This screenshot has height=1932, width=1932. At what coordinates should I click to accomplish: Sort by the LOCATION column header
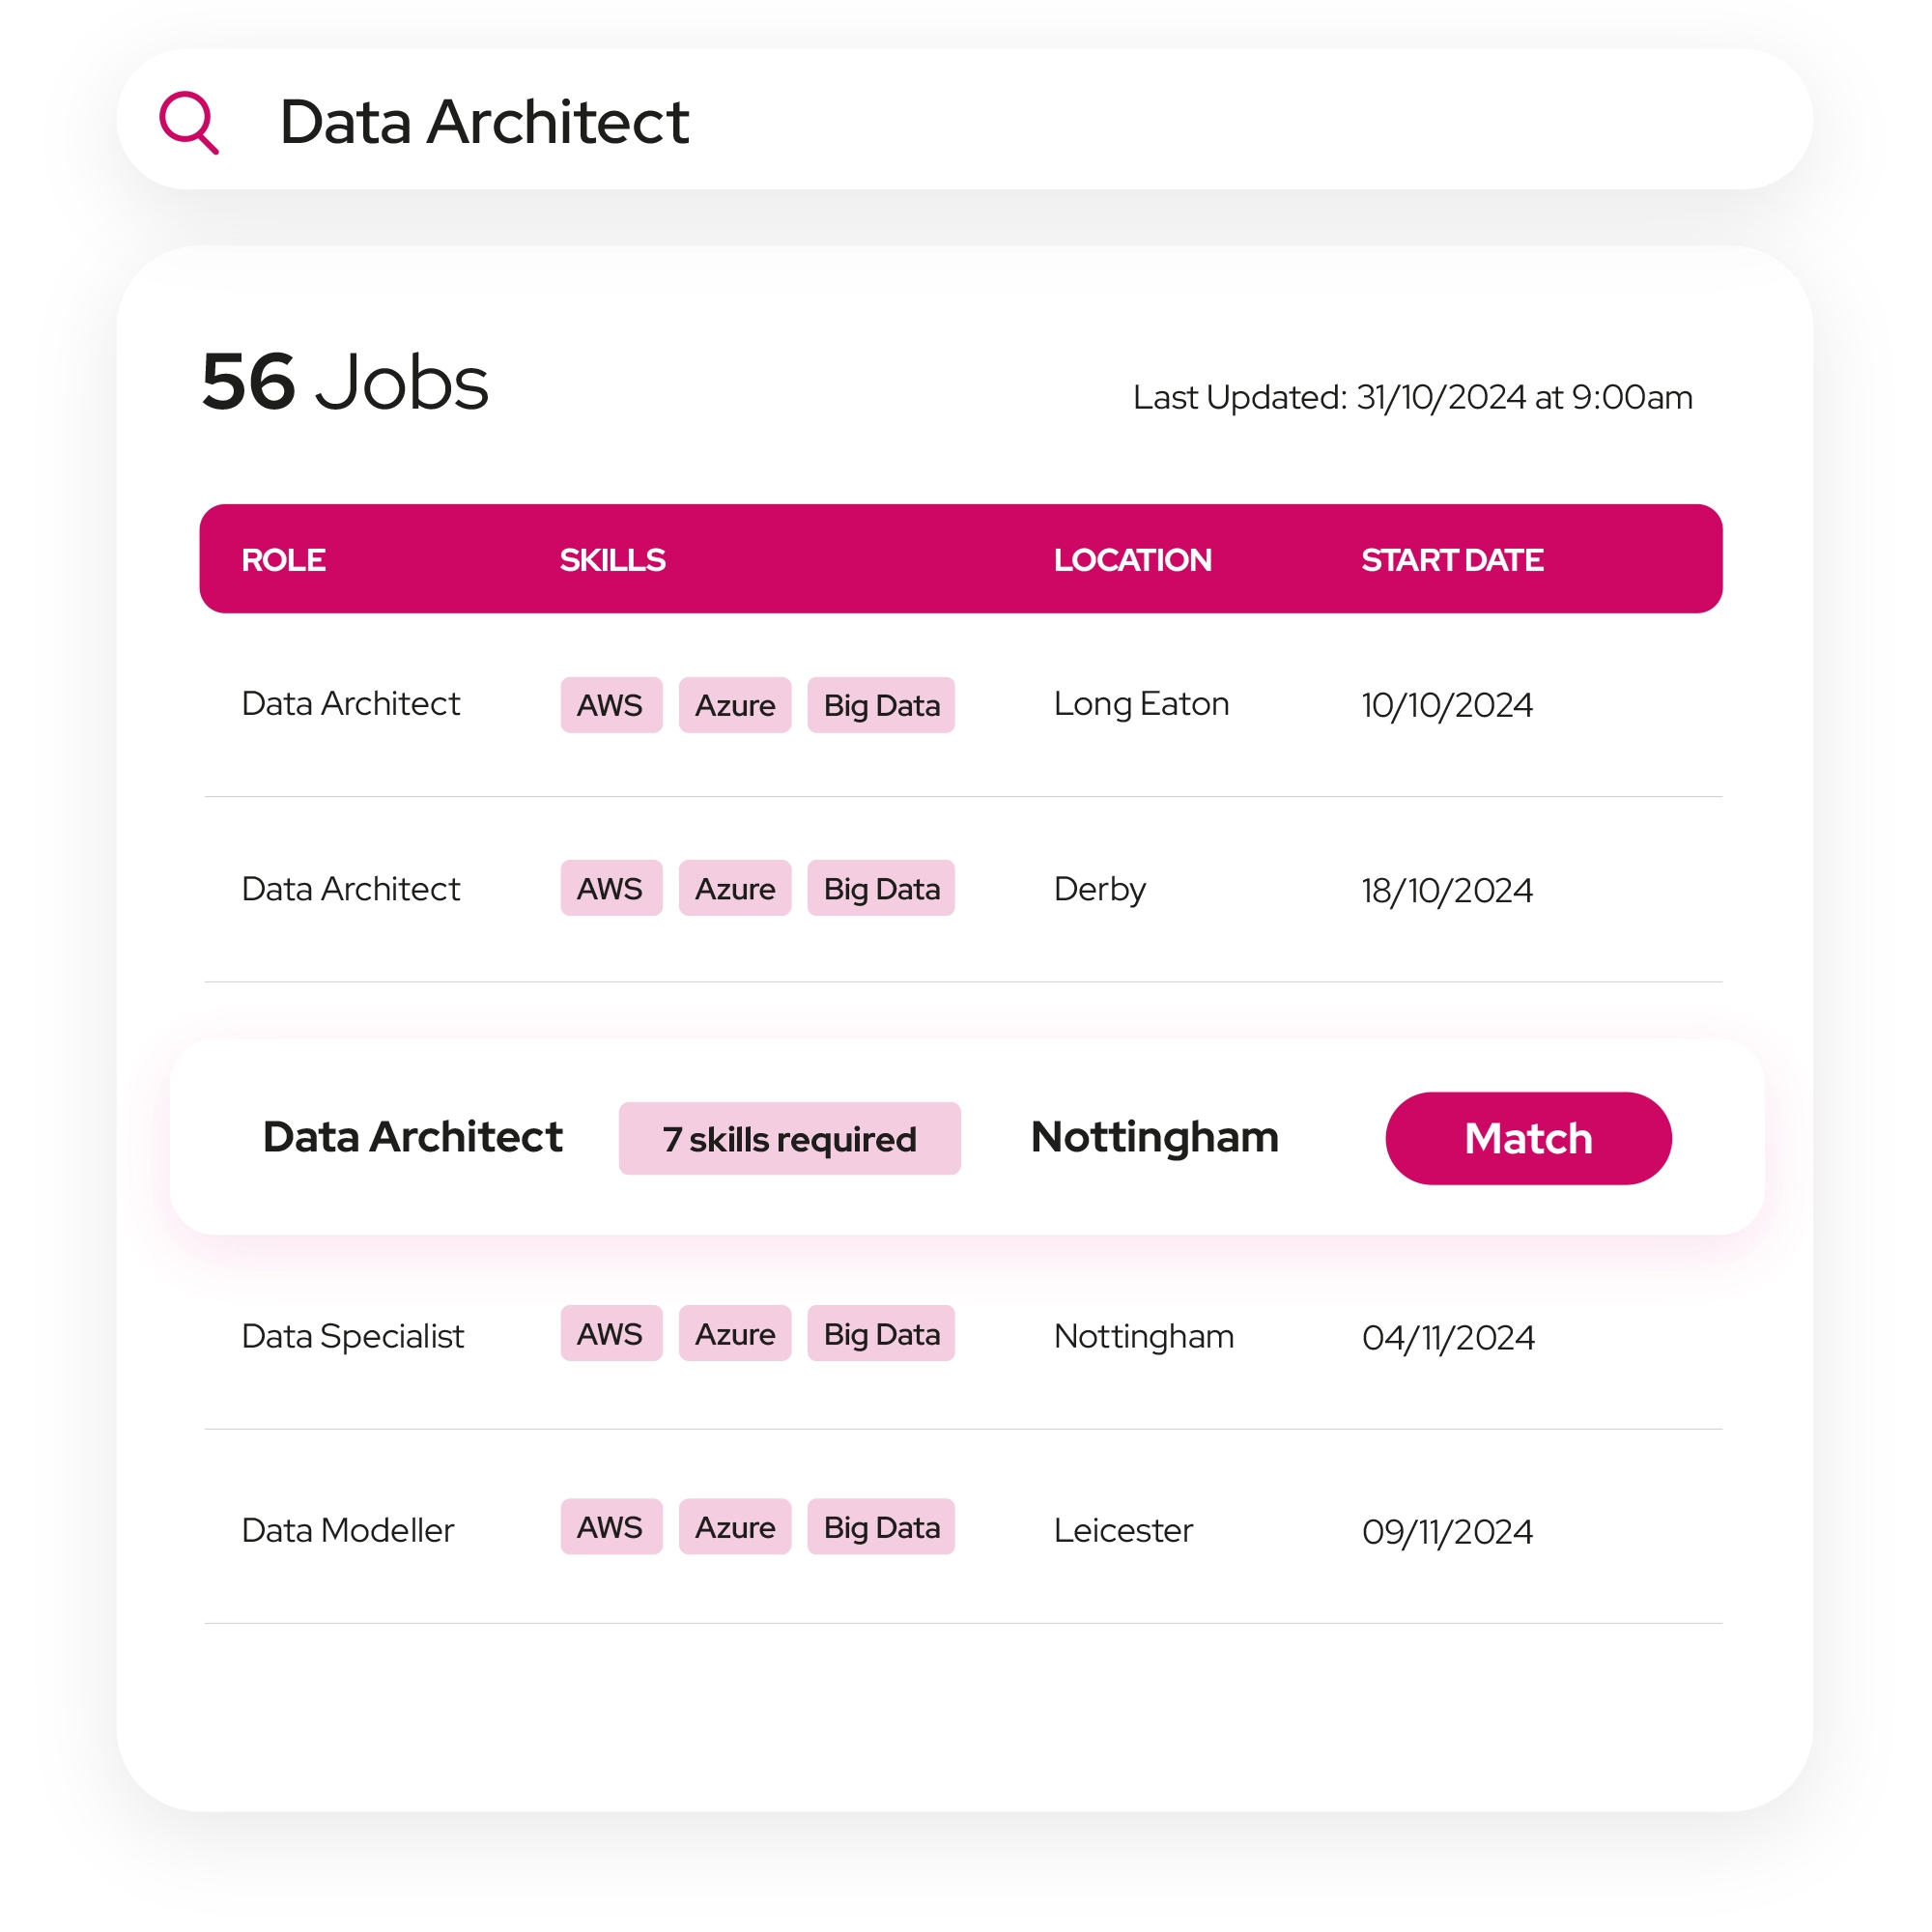[1132, 560]
